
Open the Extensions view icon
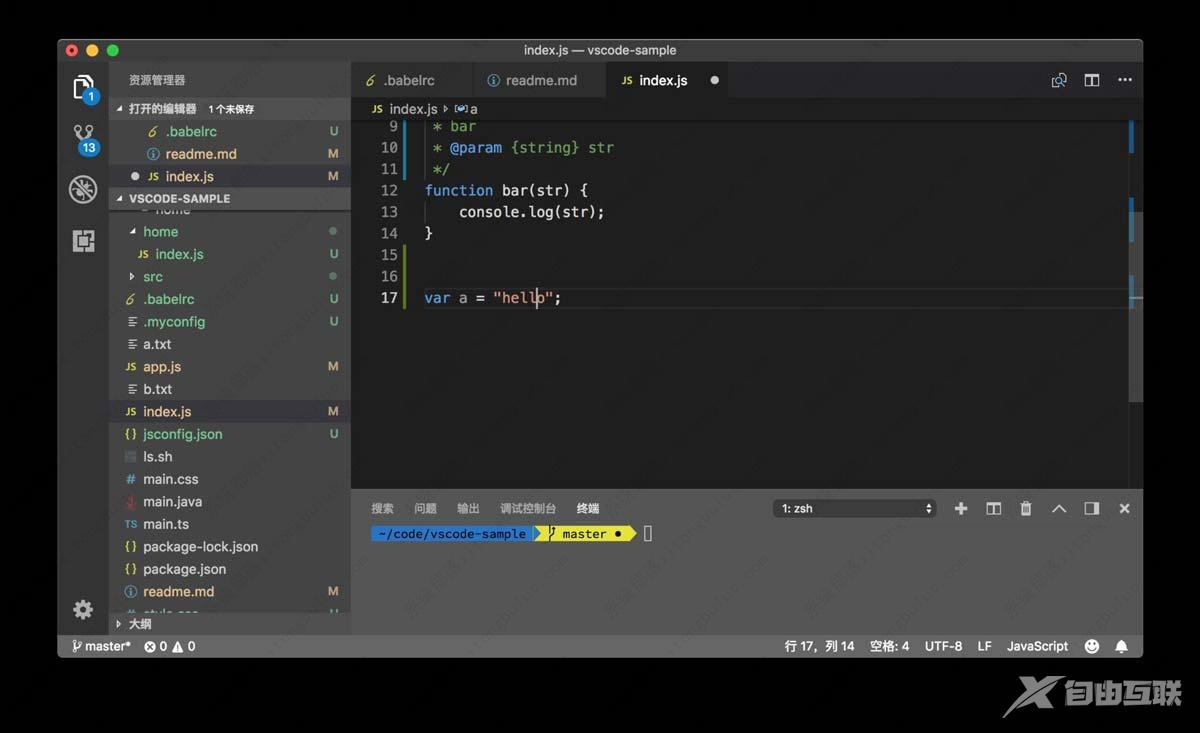pos(83,240)
